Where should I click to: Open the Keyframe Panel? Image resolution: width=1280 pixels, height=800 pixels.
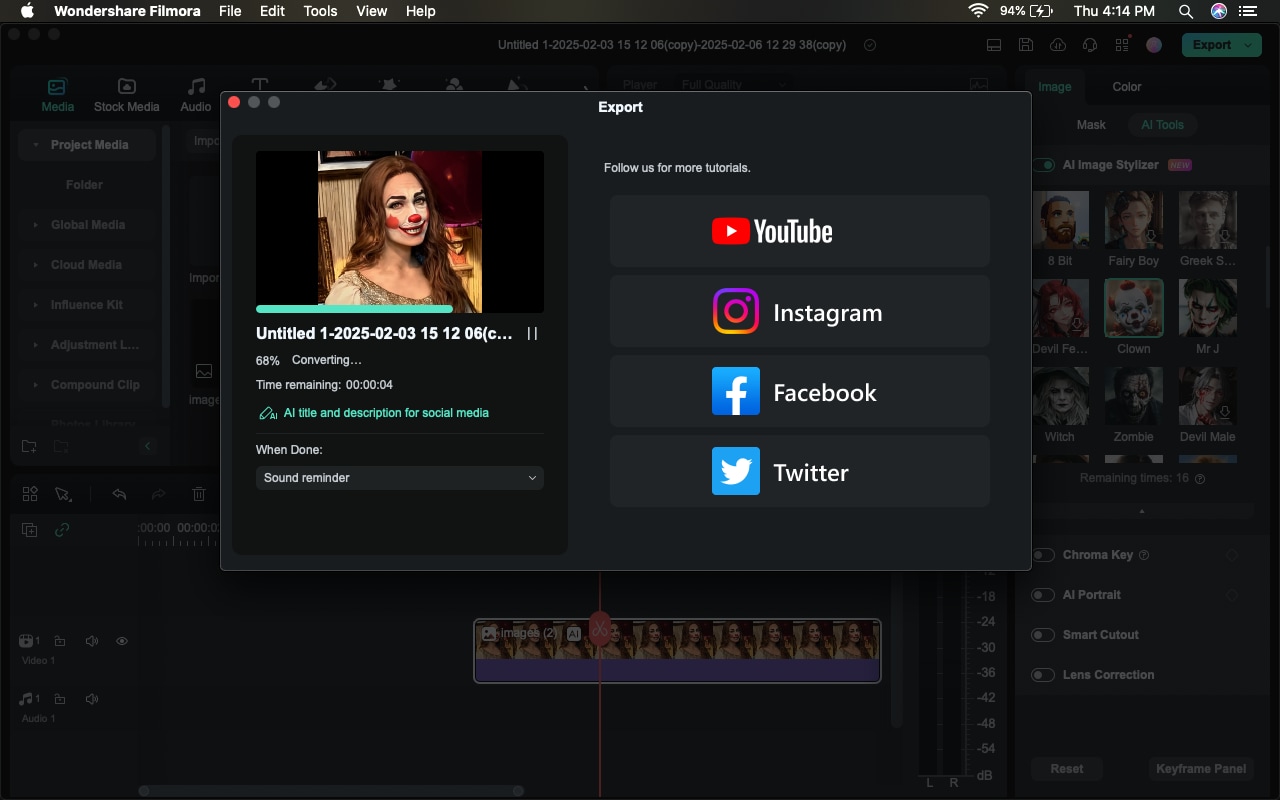(x=1201, y=769)
